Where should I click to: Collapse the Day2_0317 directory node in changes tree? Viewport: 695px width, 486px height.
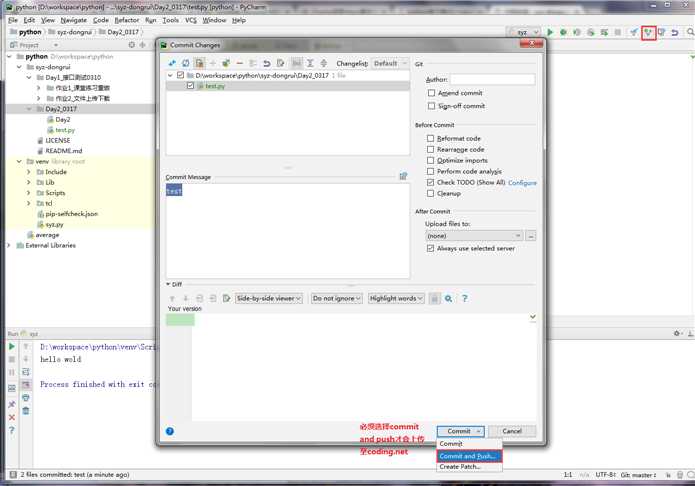coord(170,75)
